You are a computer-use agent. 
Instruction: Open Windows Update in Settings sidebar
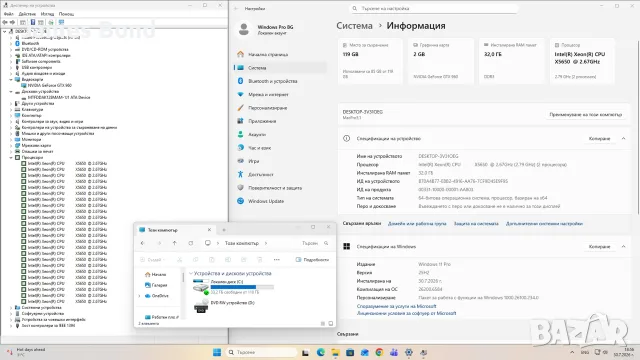click(x=266, y=201)
